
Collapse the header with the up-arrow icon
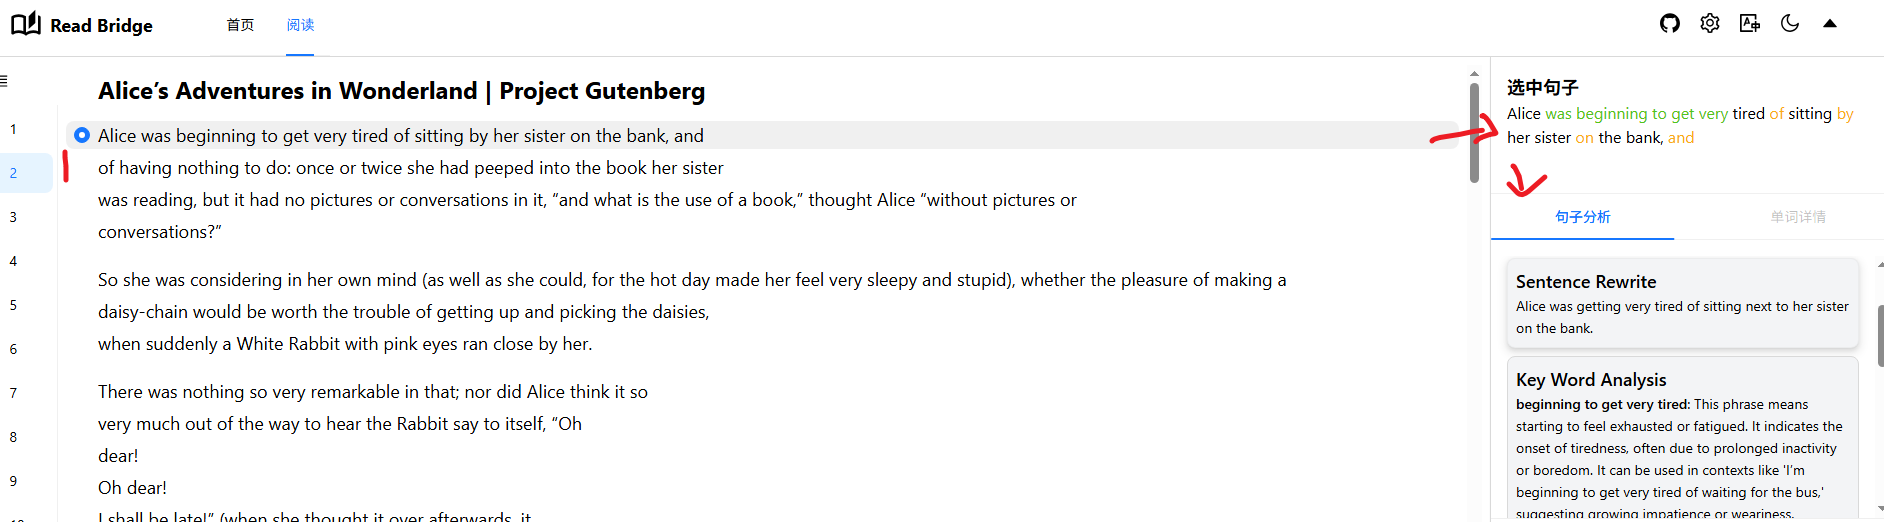[x=1830, y=24]
